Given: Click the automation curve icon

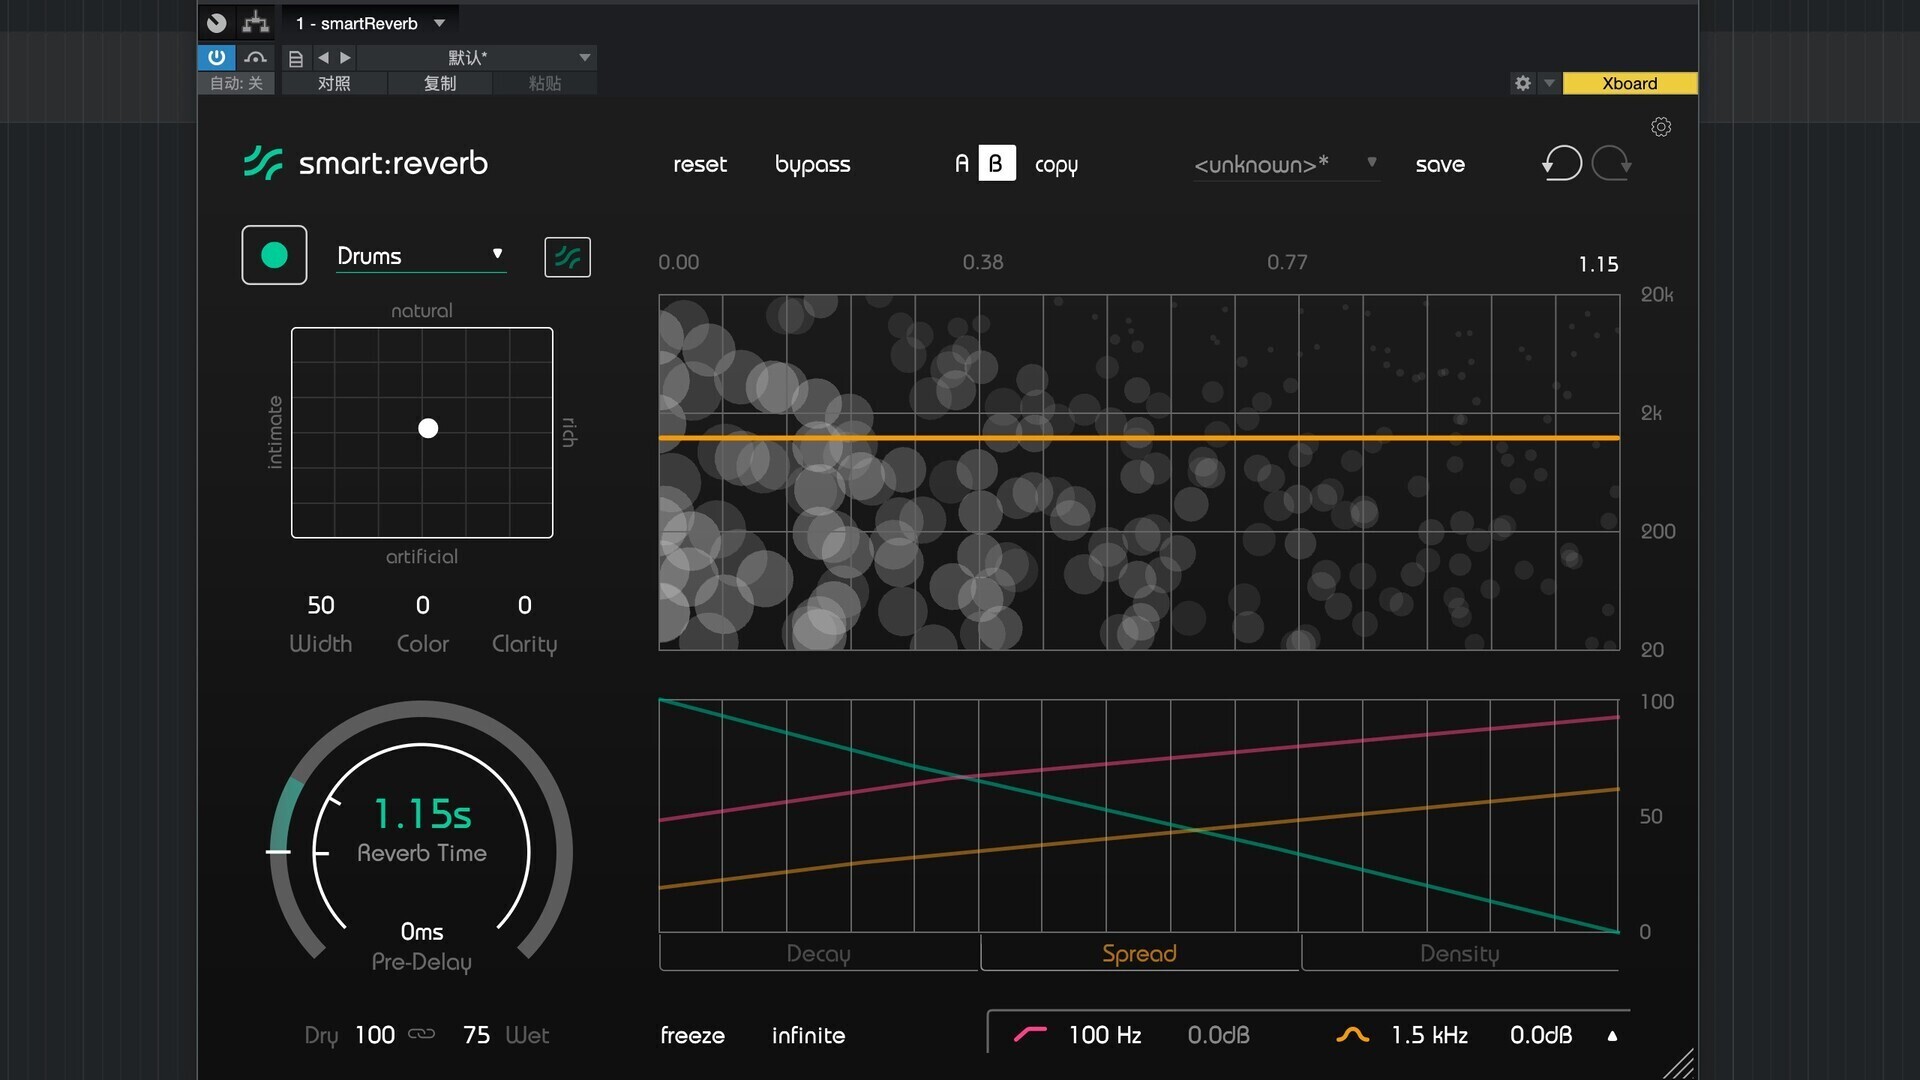Looking at the screenshot, I should [x=256, y=57].
